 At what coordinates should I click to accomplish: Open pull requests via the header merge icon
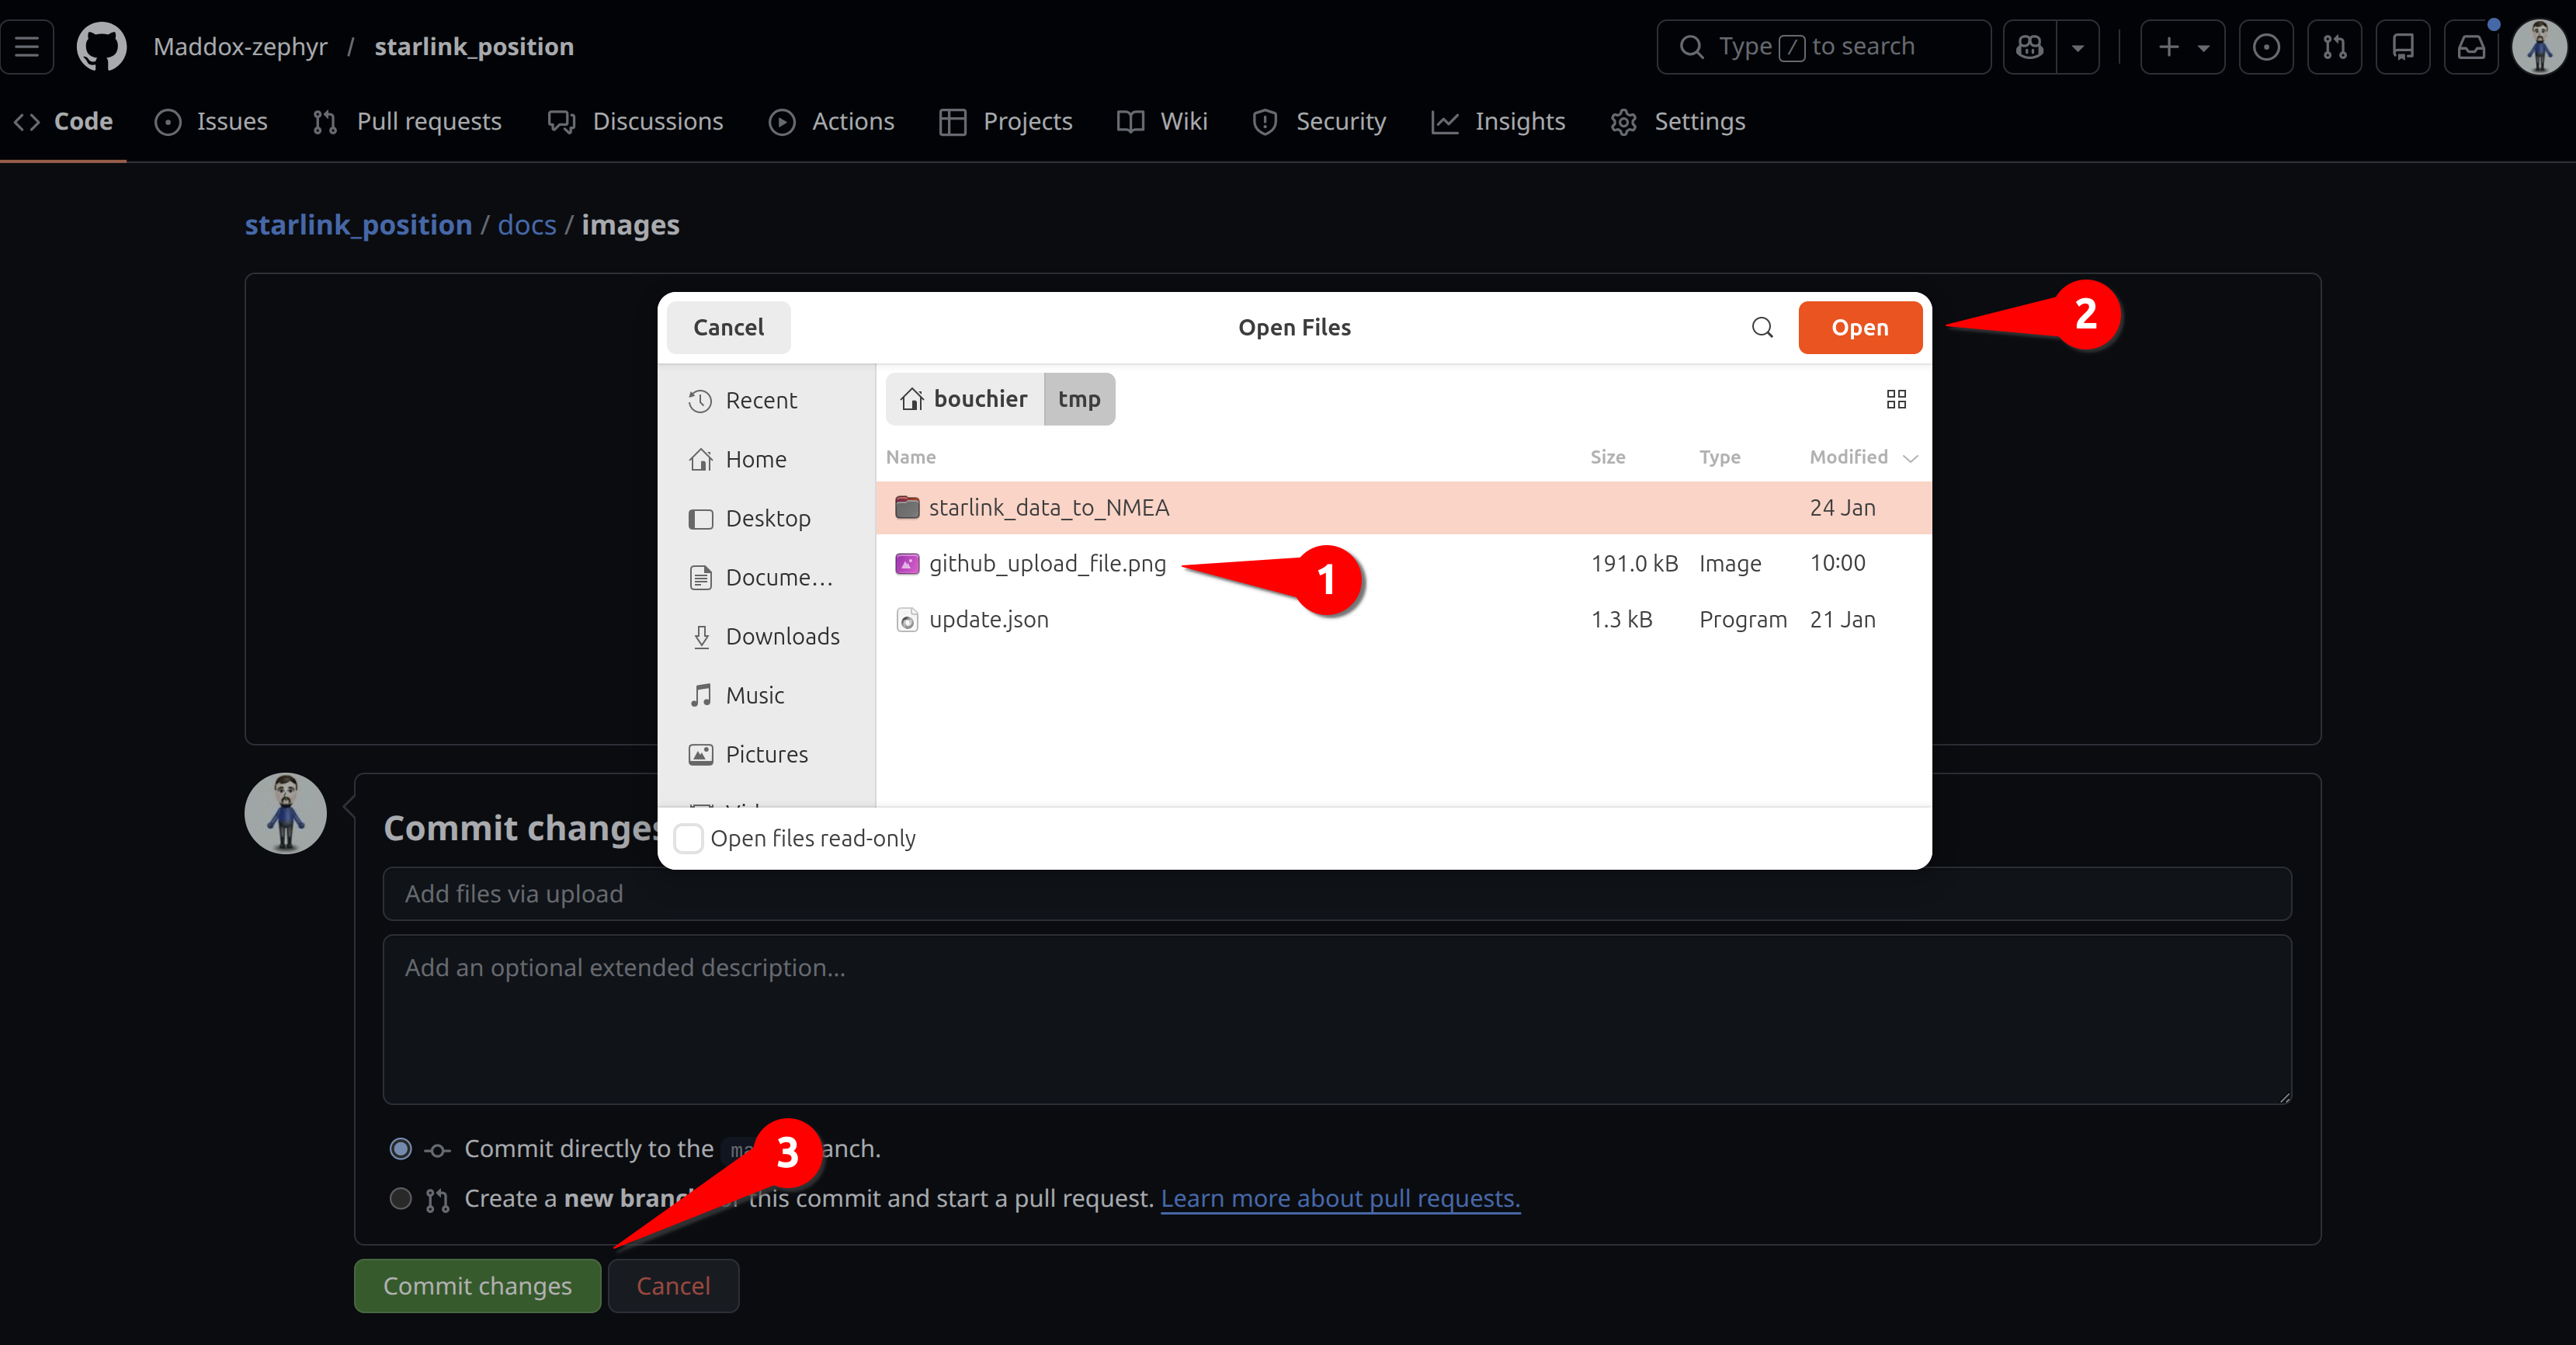click(x=2334, y=46)
